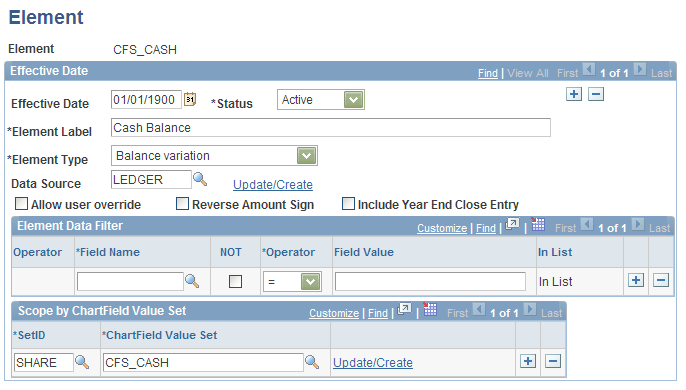Click the NOT column header

point(231,252)
